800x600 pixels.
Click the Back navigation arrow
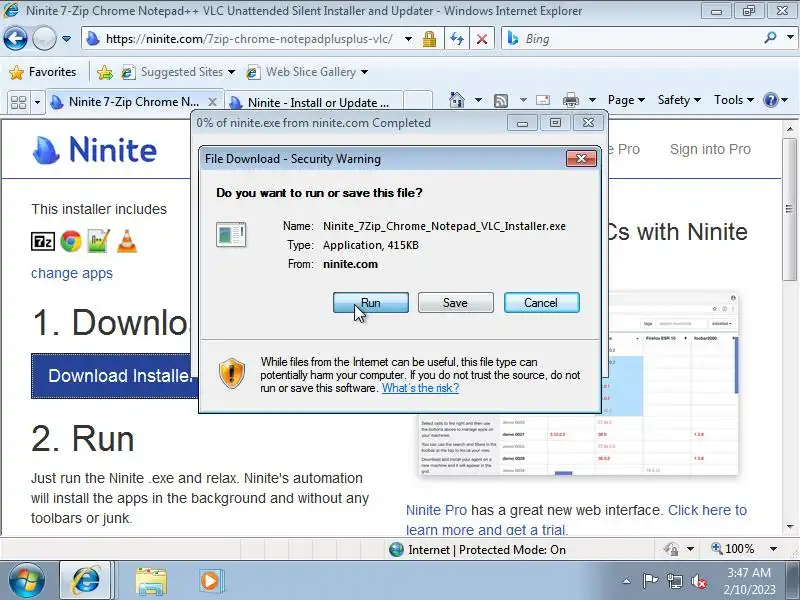tap(15, 38)
